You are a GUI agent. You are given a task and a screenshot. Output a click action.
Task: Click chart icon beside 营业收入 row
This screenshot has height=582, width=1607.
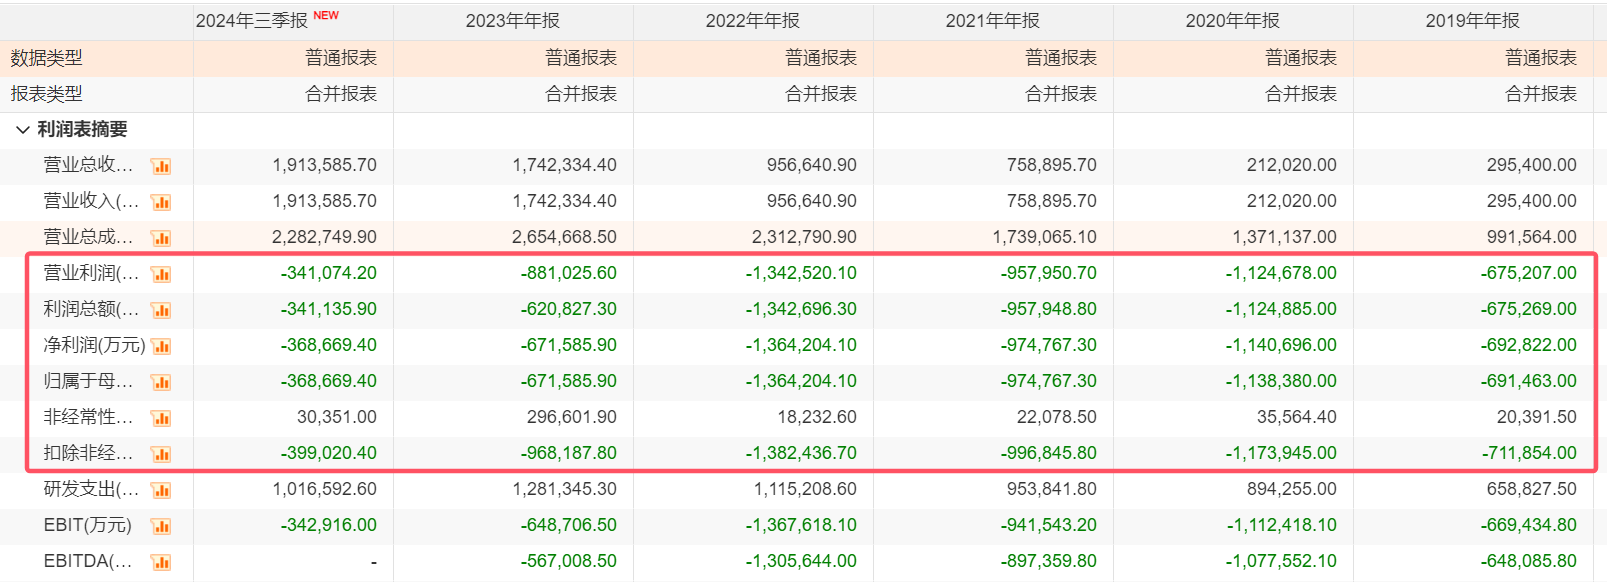click(x=161, y=202)
